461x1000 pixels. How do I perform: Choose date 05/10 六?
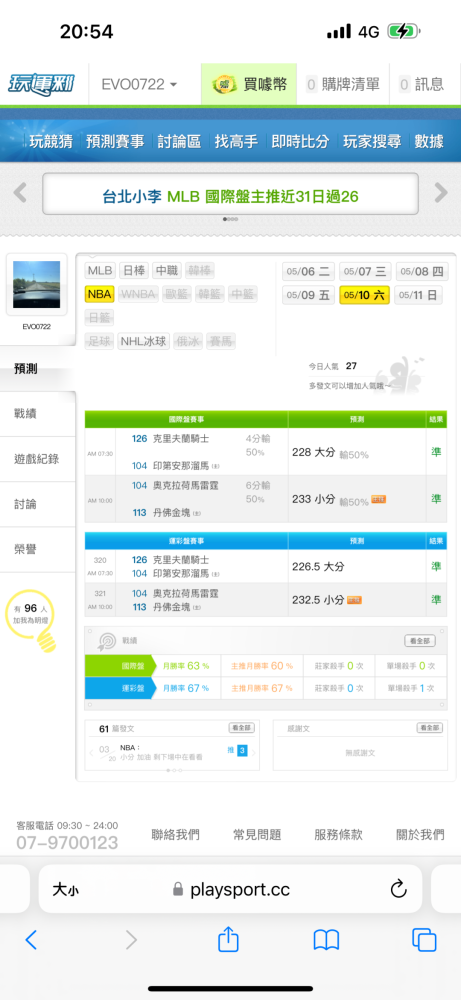click(365, 295)
